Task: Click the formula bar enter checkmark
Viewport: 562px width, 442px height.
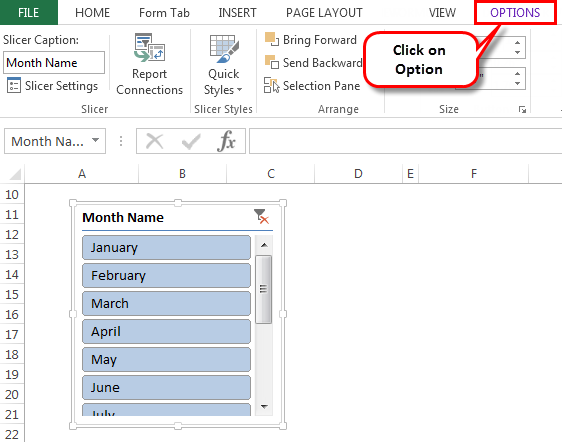Action: [x=191, y=141]
